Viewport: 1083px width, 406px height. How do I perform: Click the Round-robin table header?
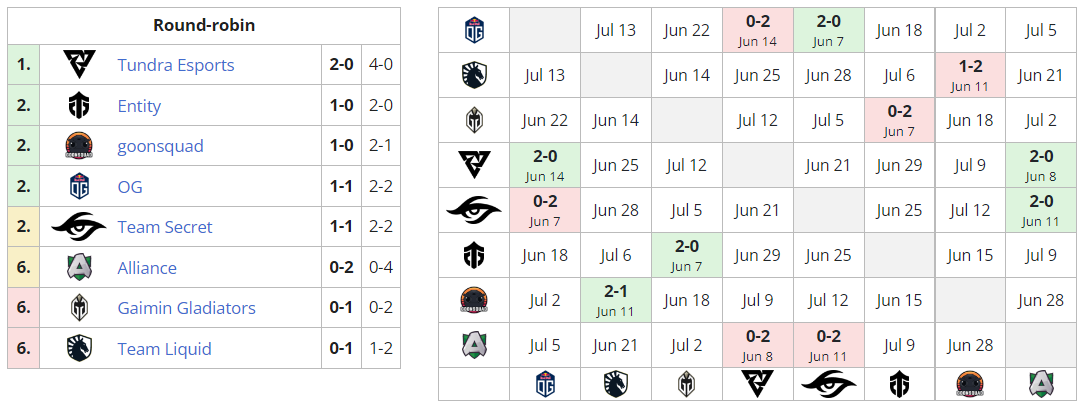click(x=204, y=25)
